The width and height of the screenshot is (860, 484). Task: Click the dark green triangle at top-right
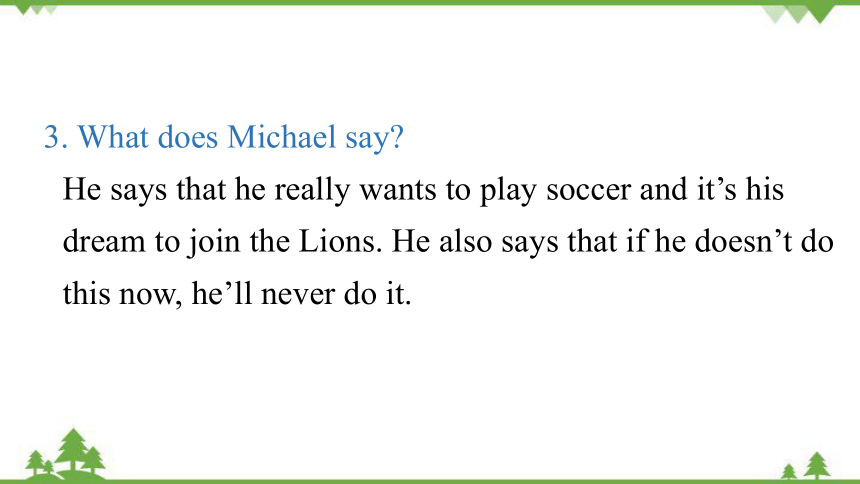tap(821, 13)
